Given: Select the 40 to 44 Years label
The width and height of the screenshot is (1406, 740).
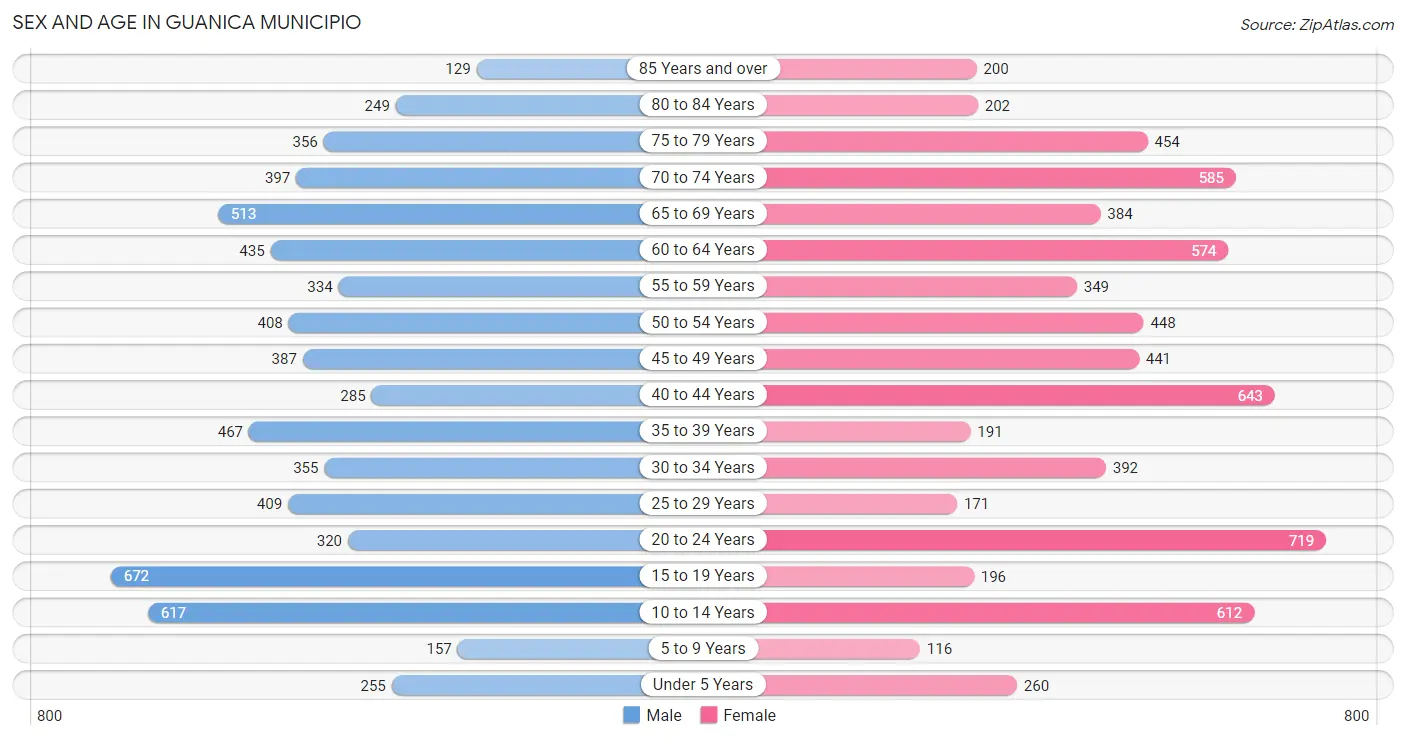Looking at the screenshot, I should click(x=703, y=395).
